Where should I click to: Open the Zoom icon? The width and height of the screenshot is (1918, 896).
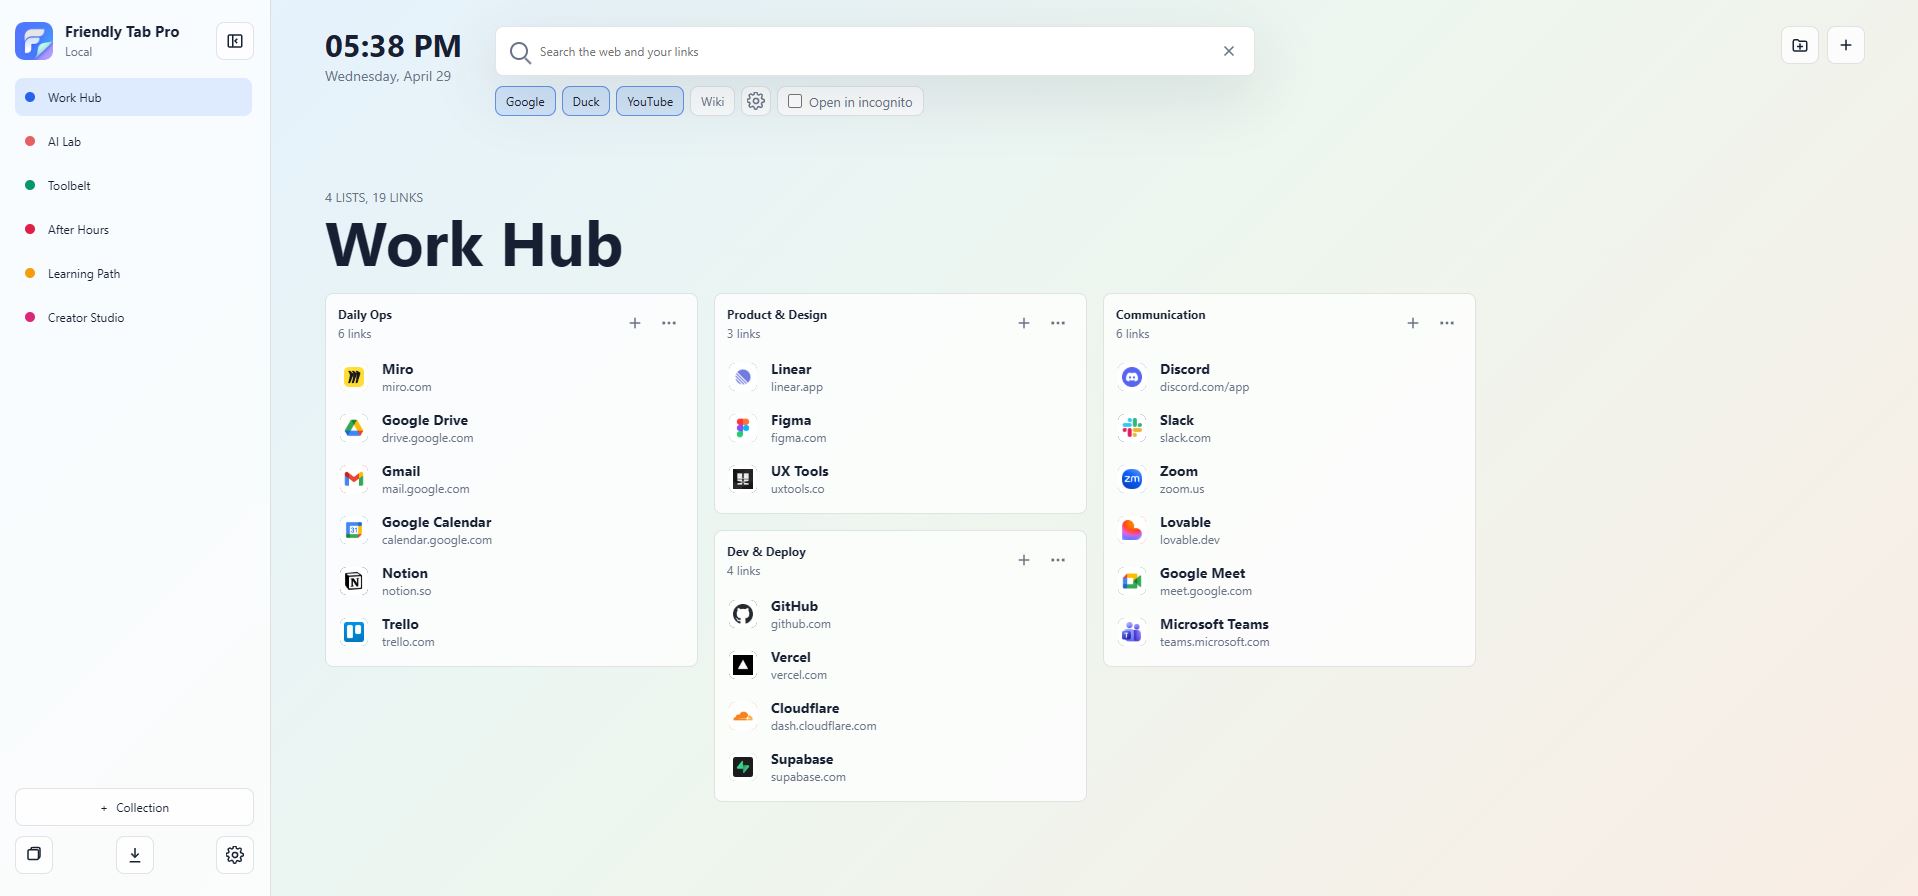point(1132,479)
